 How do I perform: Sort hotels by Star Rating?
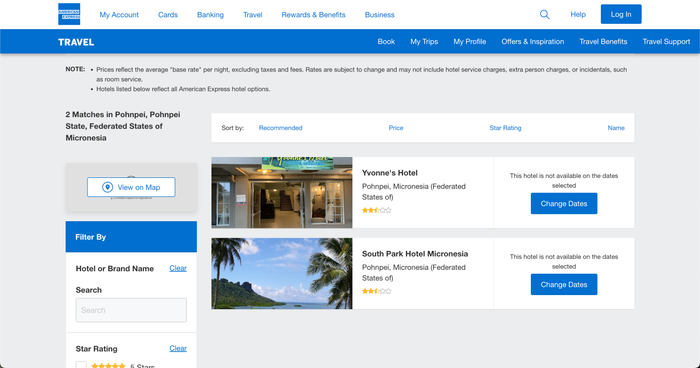505,128
